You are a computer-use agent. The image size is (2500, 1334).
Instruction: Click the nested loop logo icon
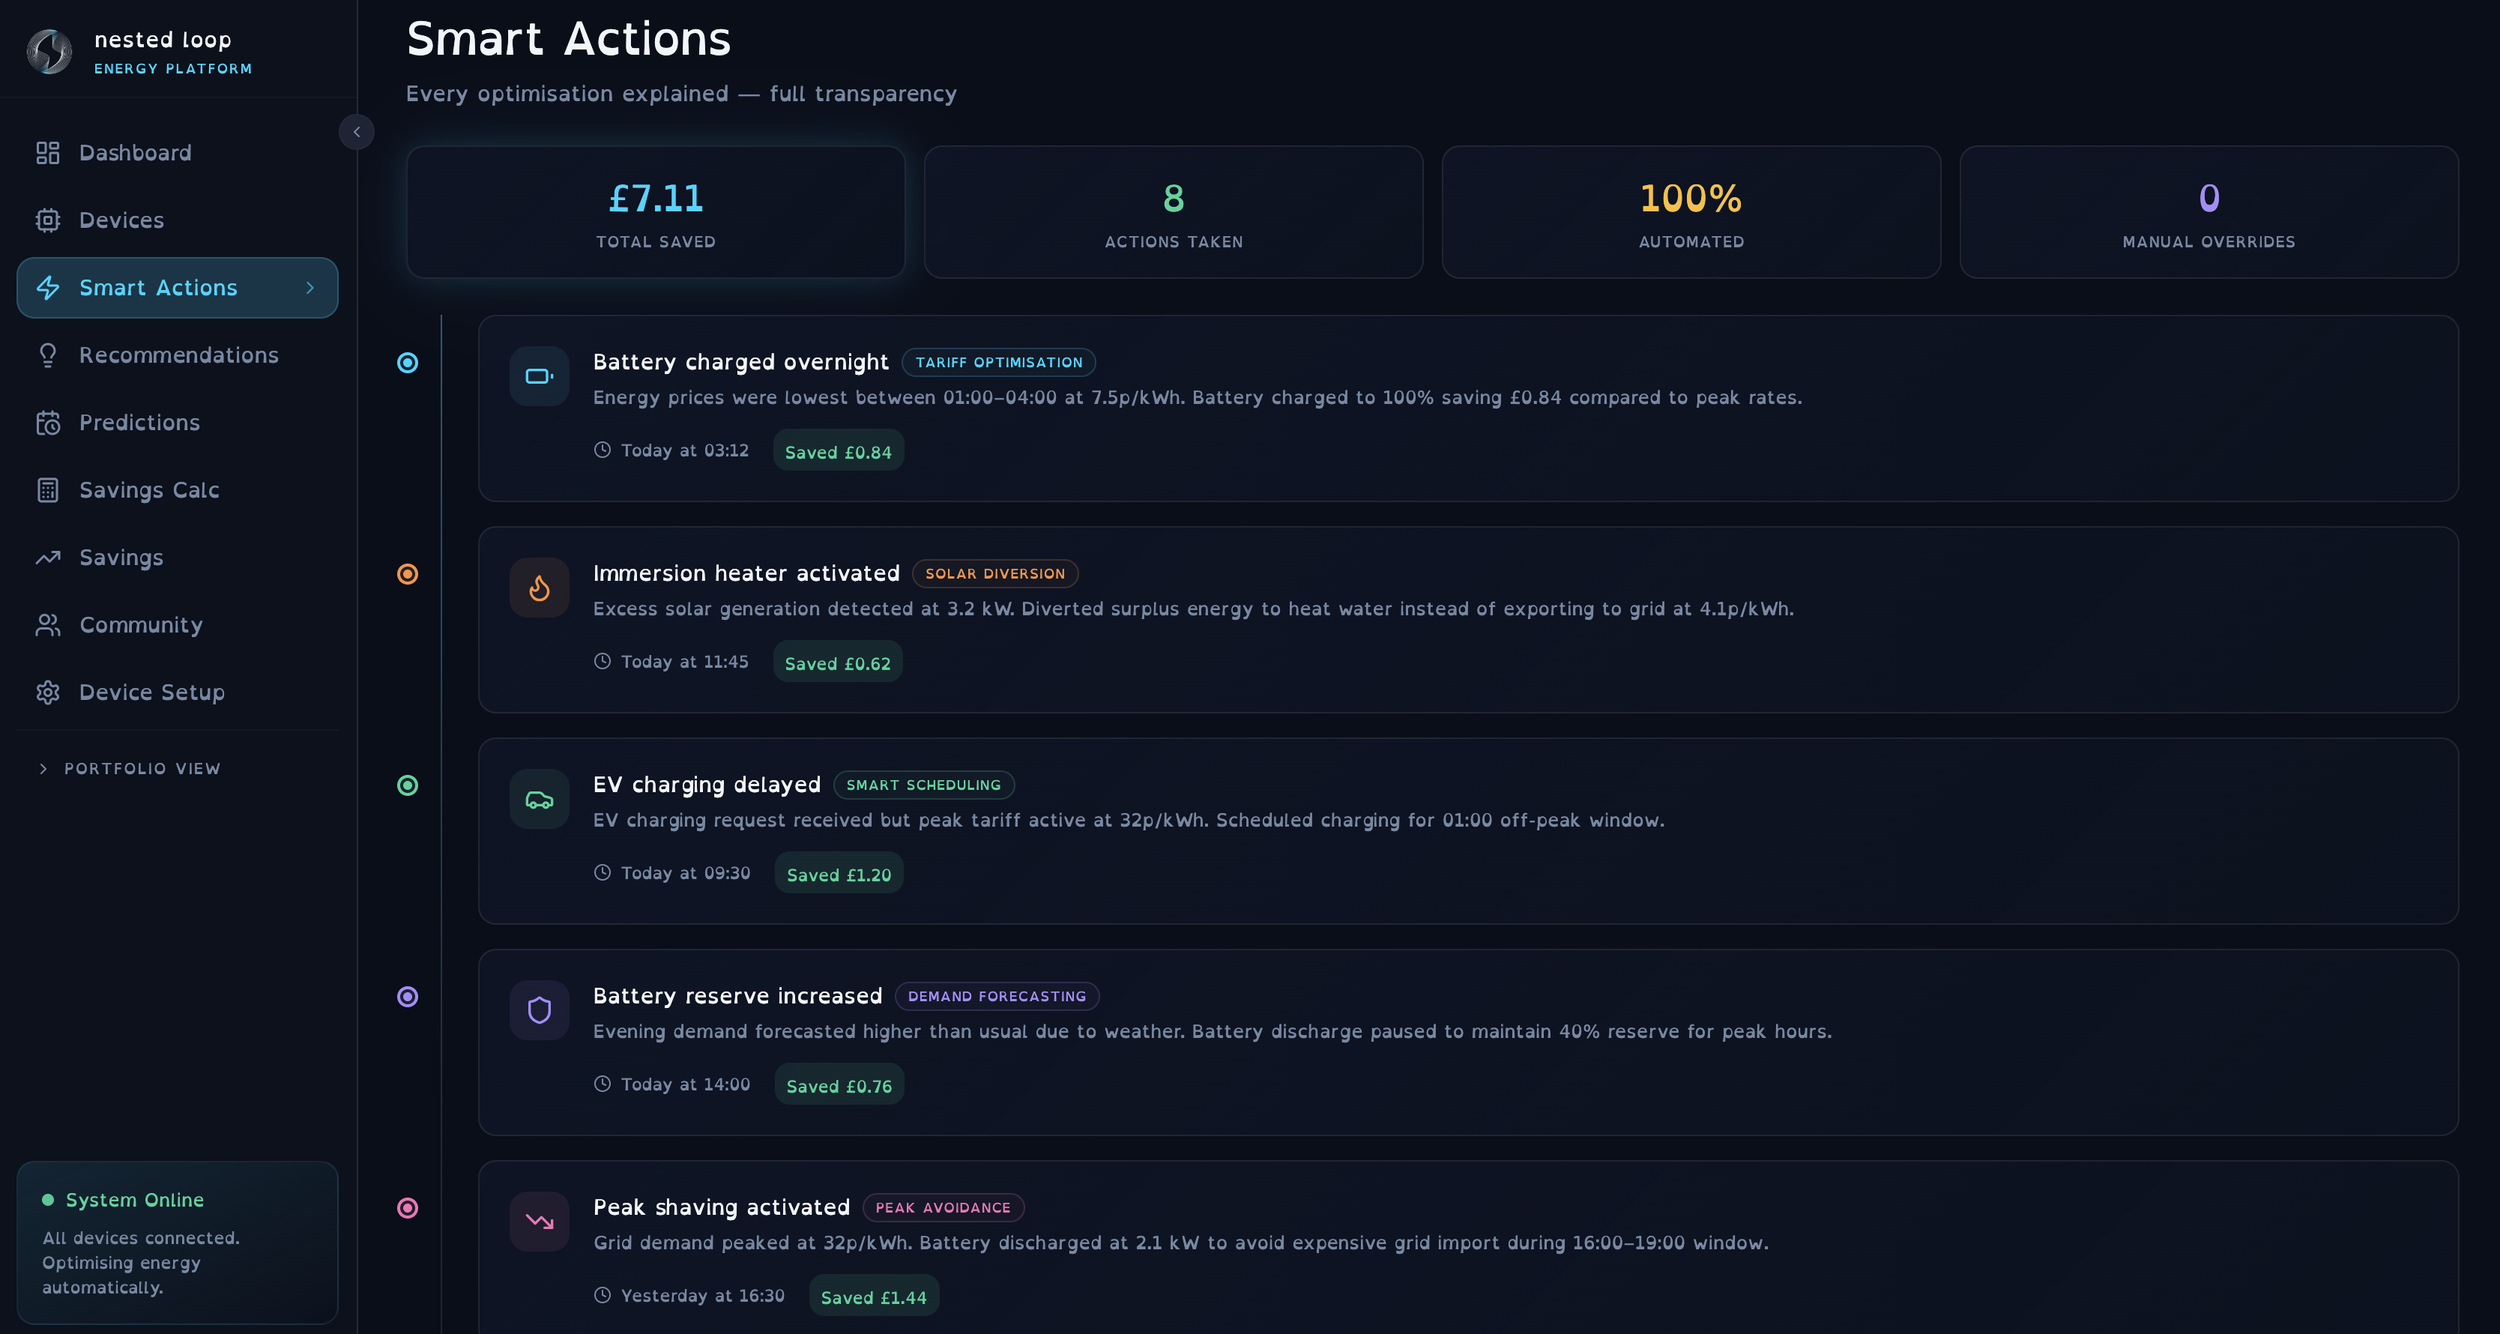[x=49, y=52]
